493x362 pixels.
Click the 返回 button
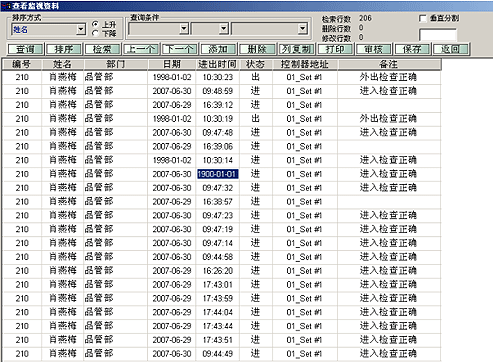(x=451, y=49)
